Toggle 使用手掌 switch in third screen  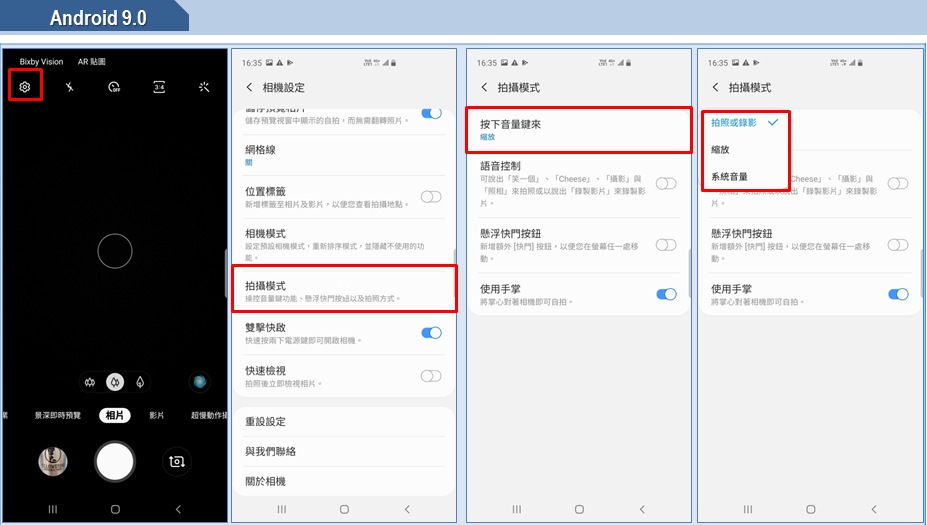666,294
